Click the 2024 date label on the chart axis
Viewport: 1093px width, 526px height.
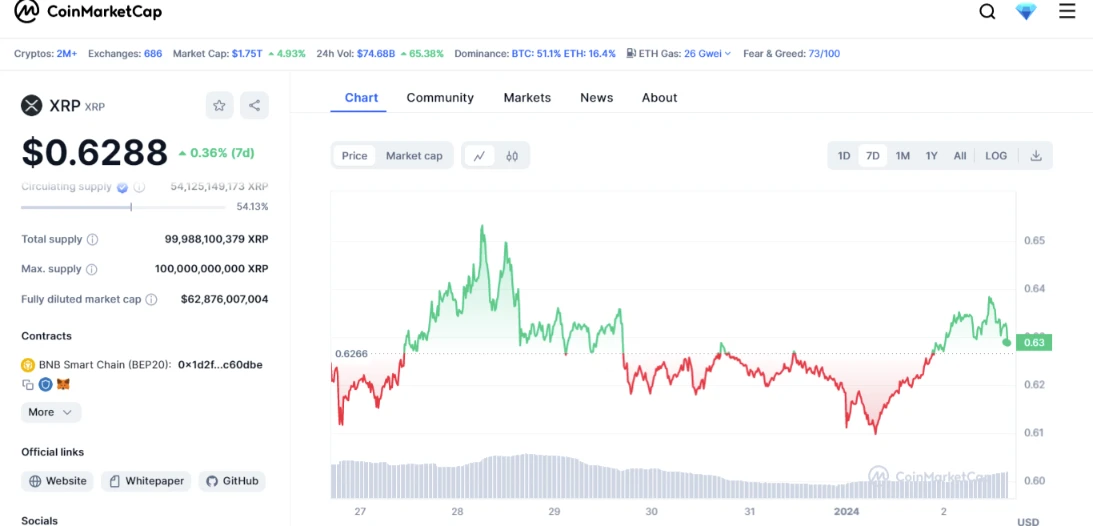point(848,511)
